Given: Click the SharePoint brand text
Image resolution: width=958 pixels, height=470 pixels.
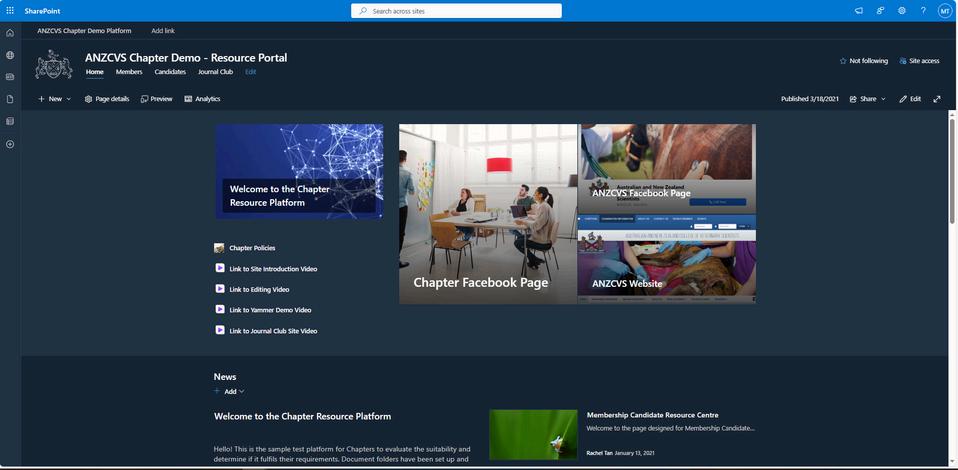Looking at the screenshot, I should tap(42, 11).
